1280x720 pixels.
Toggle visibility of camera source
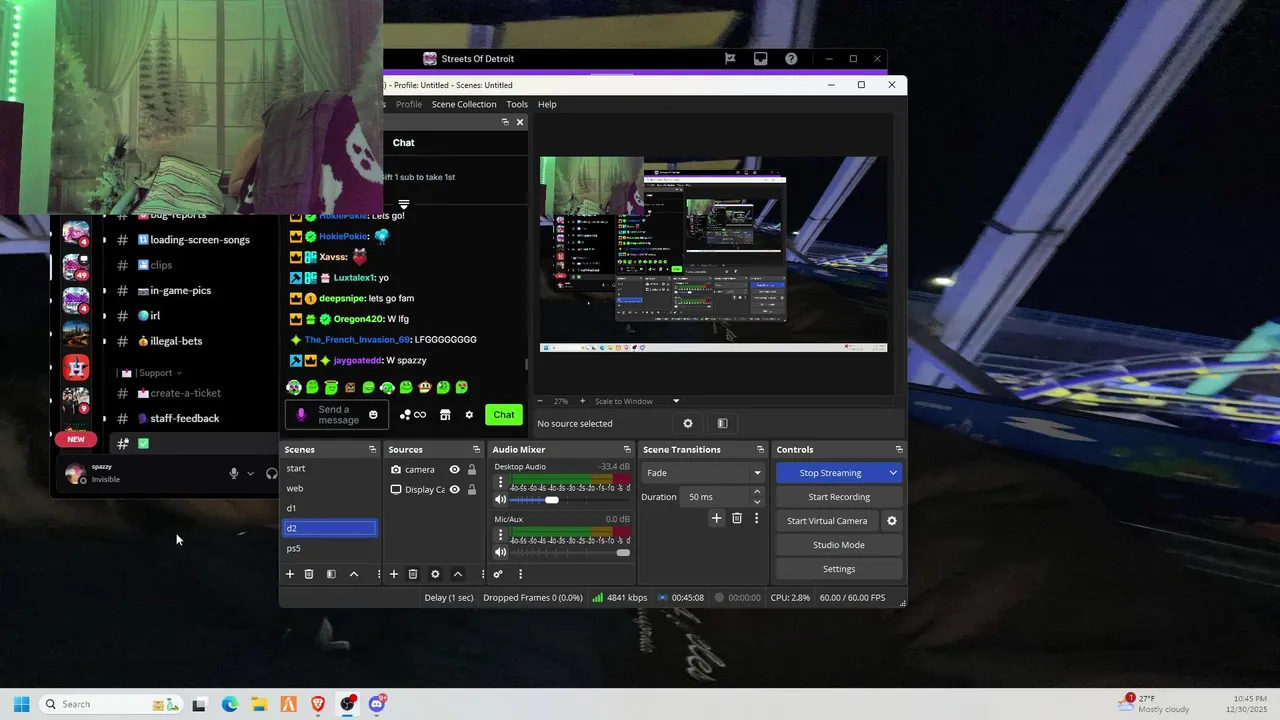click(454, 470)
